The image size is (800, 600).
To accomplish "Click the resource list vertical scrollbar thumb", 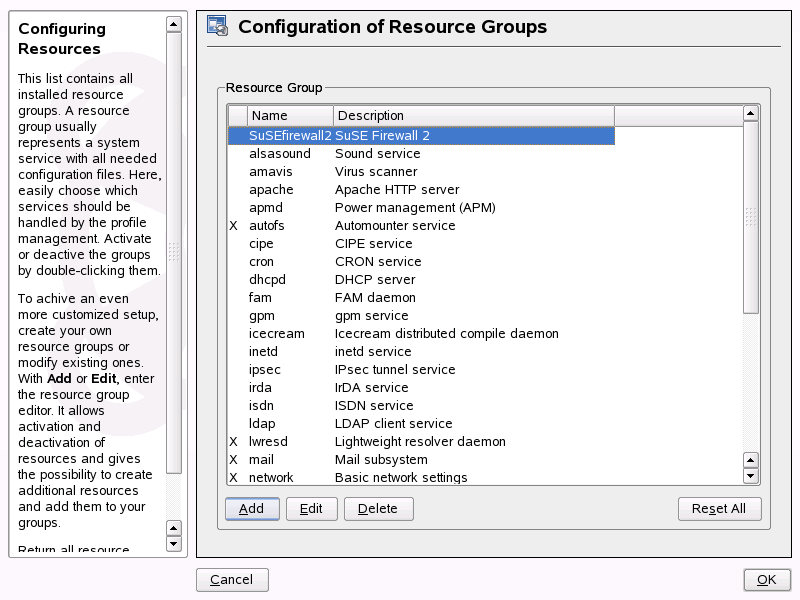I will point(751,218).
